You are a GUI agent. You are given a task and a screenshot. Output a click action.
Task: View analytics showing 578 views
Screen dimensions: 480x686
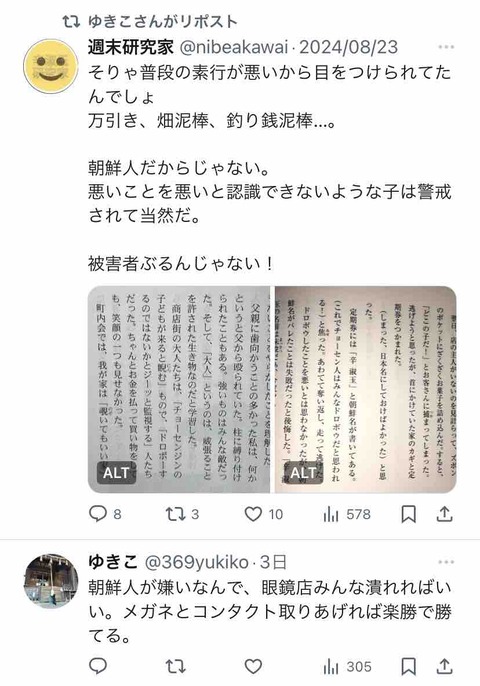pos(347,514)
